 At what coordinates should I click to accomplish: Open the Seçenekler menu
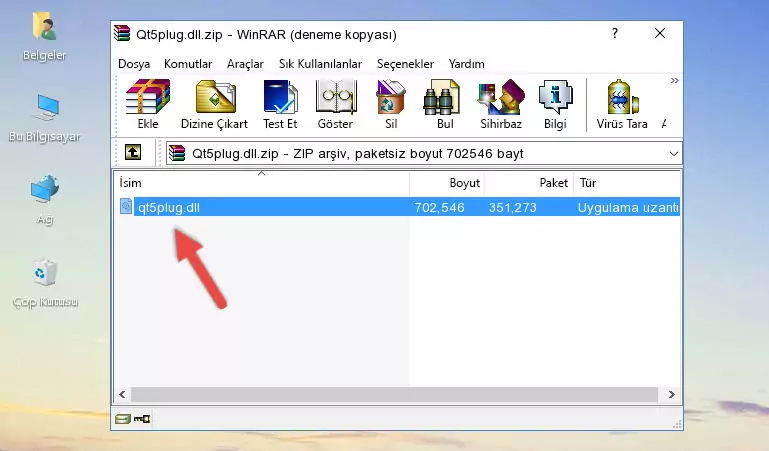point(405,64)
